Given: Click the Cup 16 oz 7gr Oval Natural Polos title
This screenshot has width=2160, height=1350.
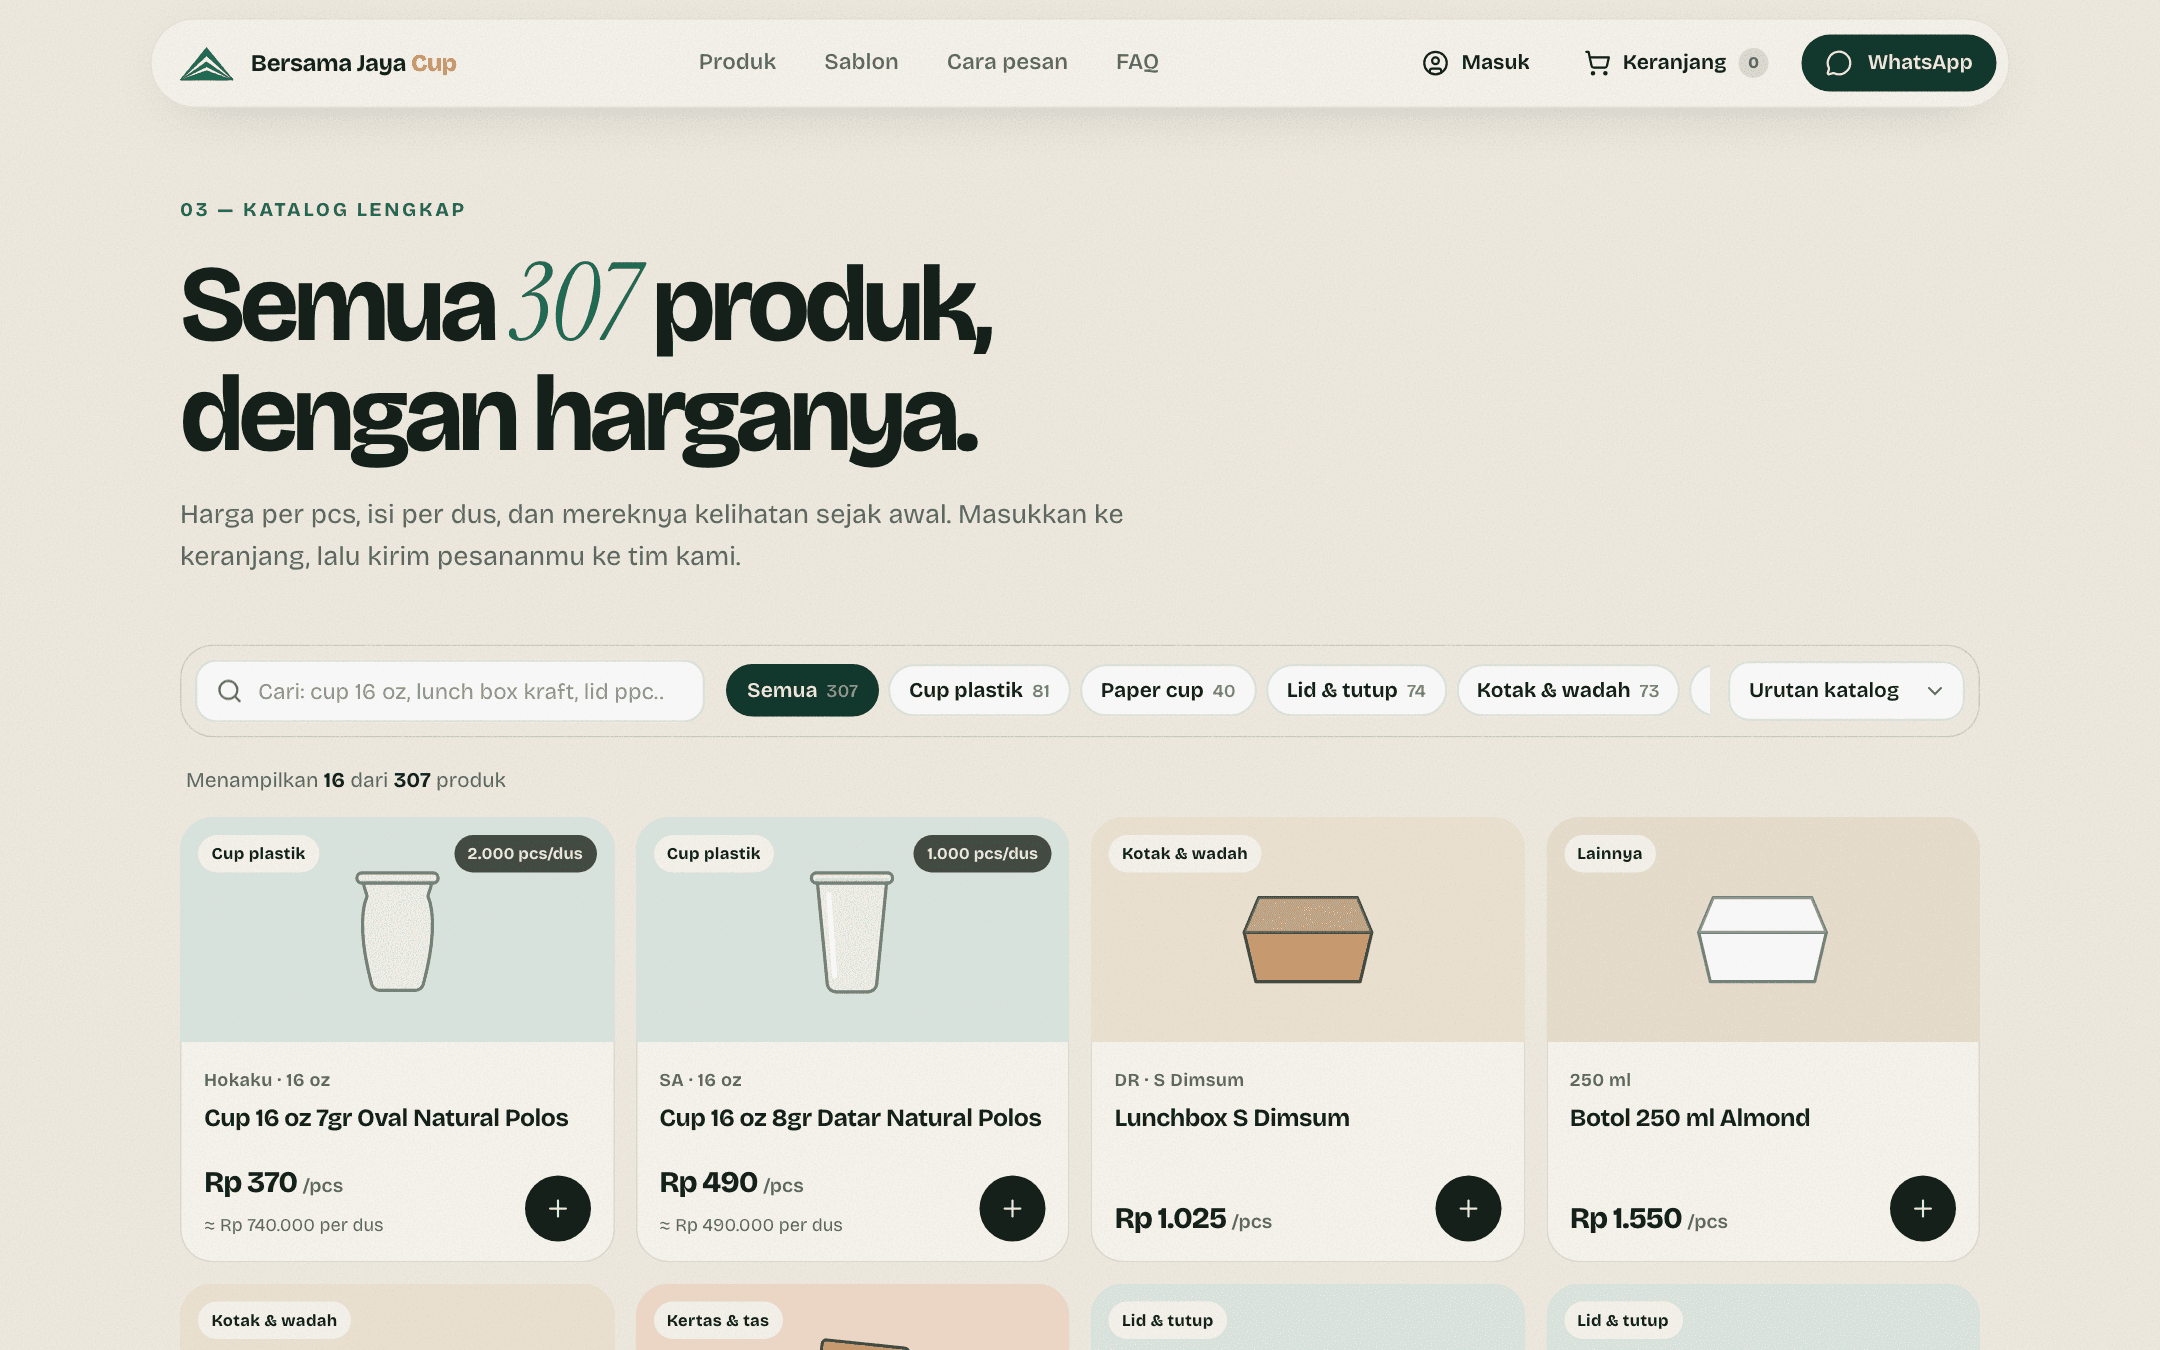Looking at the screenshot, I should click(x=386, y=1118).
